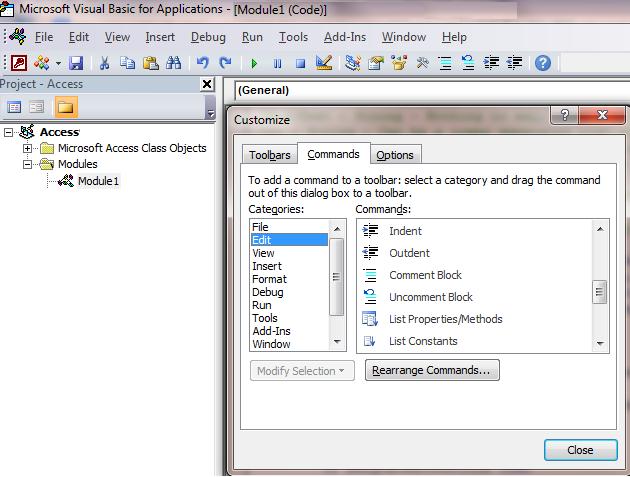The width and height of the screenshot is (630, 477).
Task: Click the View Microsoft Access toolbar icon
Action: 19,63
